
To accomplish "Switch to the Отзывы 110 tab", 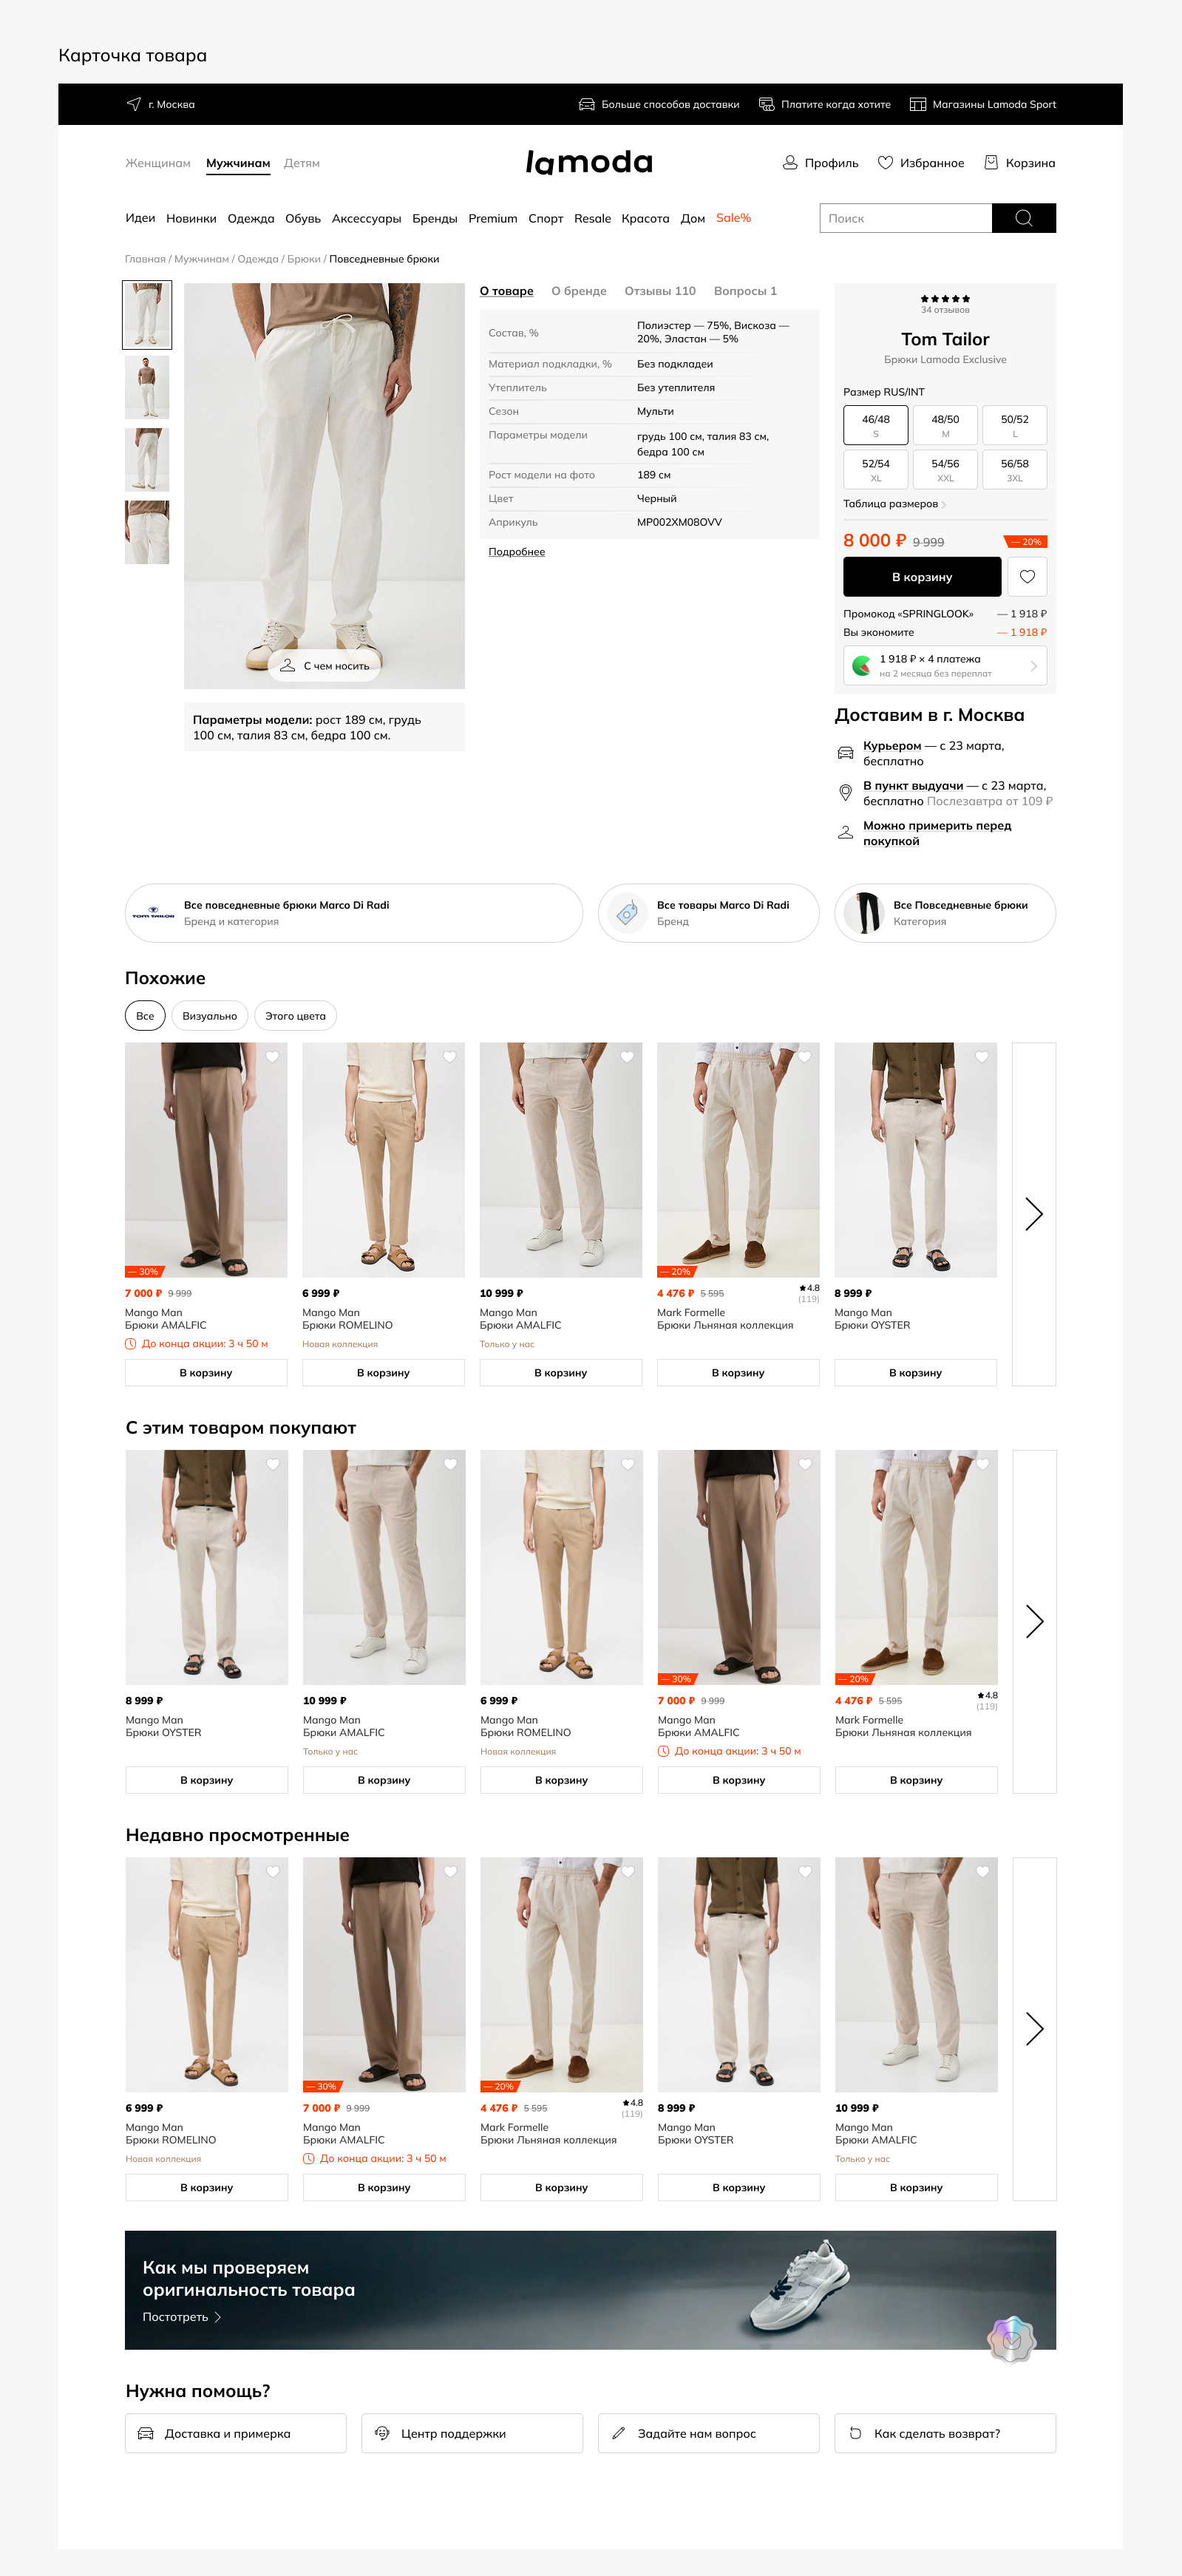I will [x=660, y=291].
